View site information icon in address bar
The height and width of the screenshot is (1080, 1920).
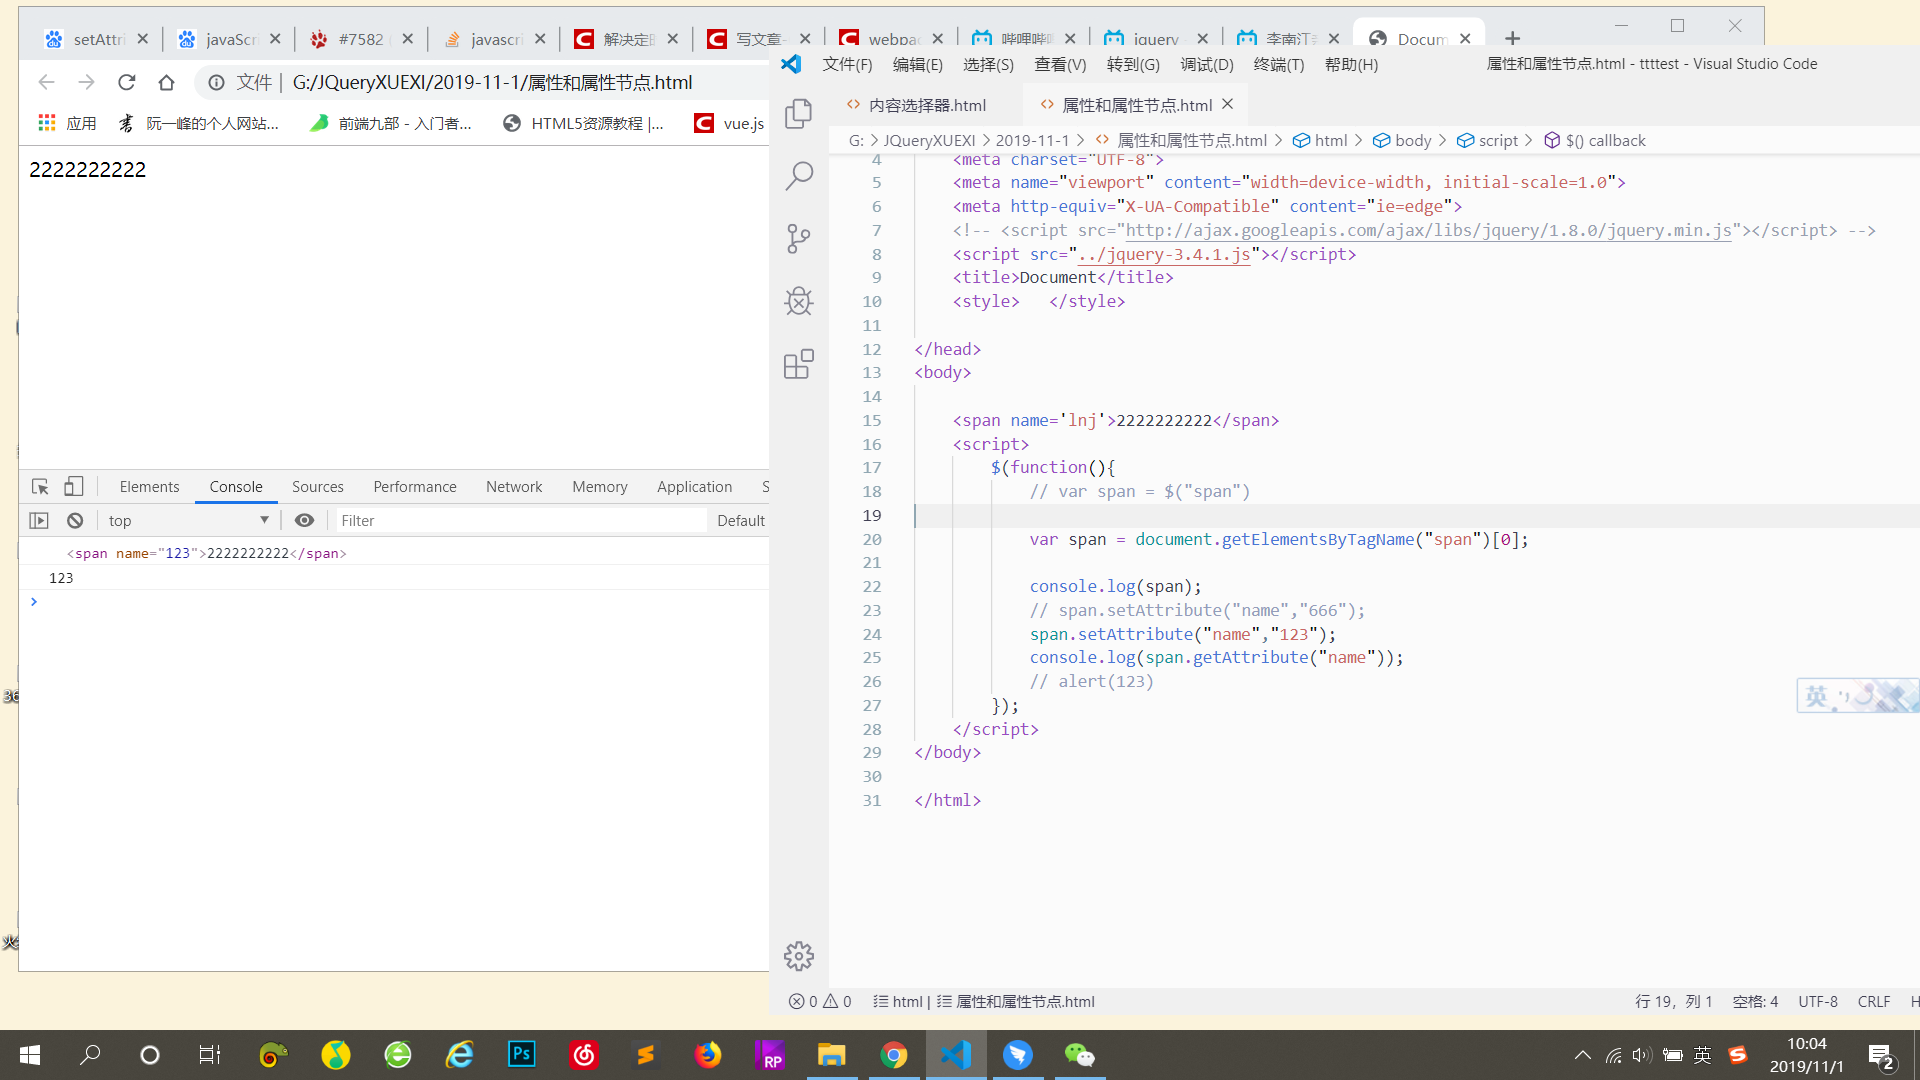(x=216, y=82)
